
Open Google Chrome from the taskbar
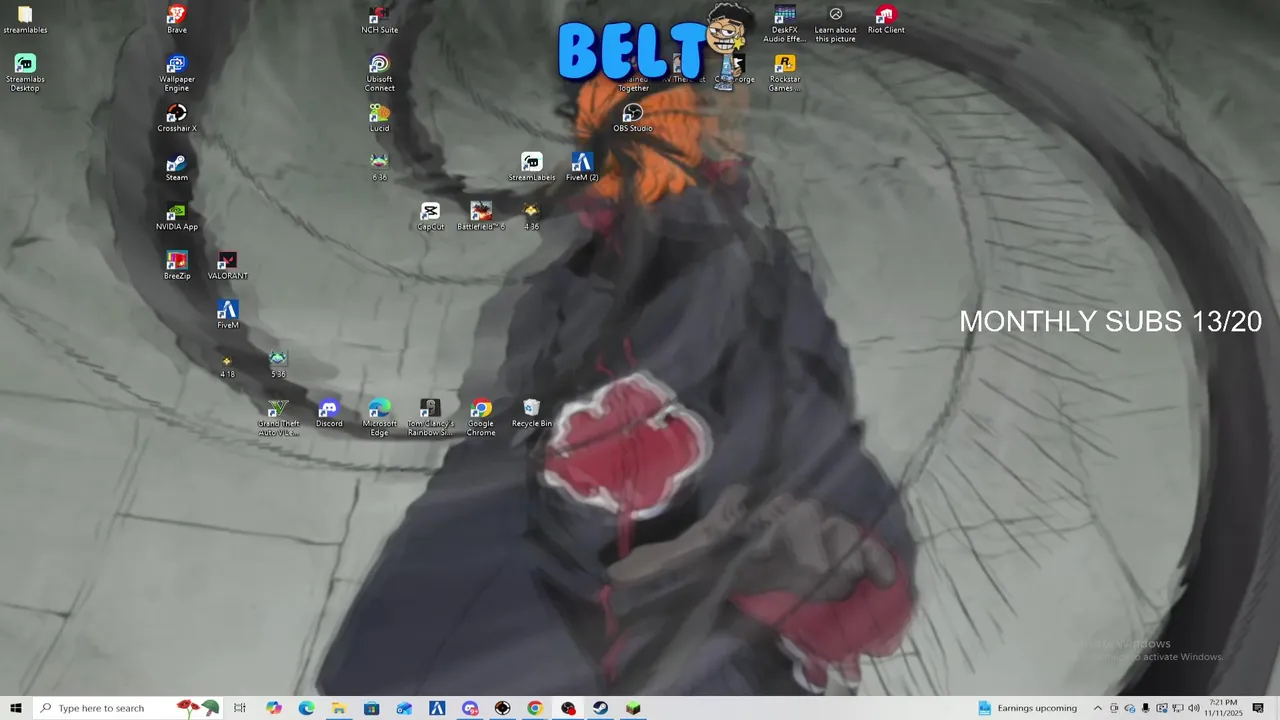pos(535,708)
